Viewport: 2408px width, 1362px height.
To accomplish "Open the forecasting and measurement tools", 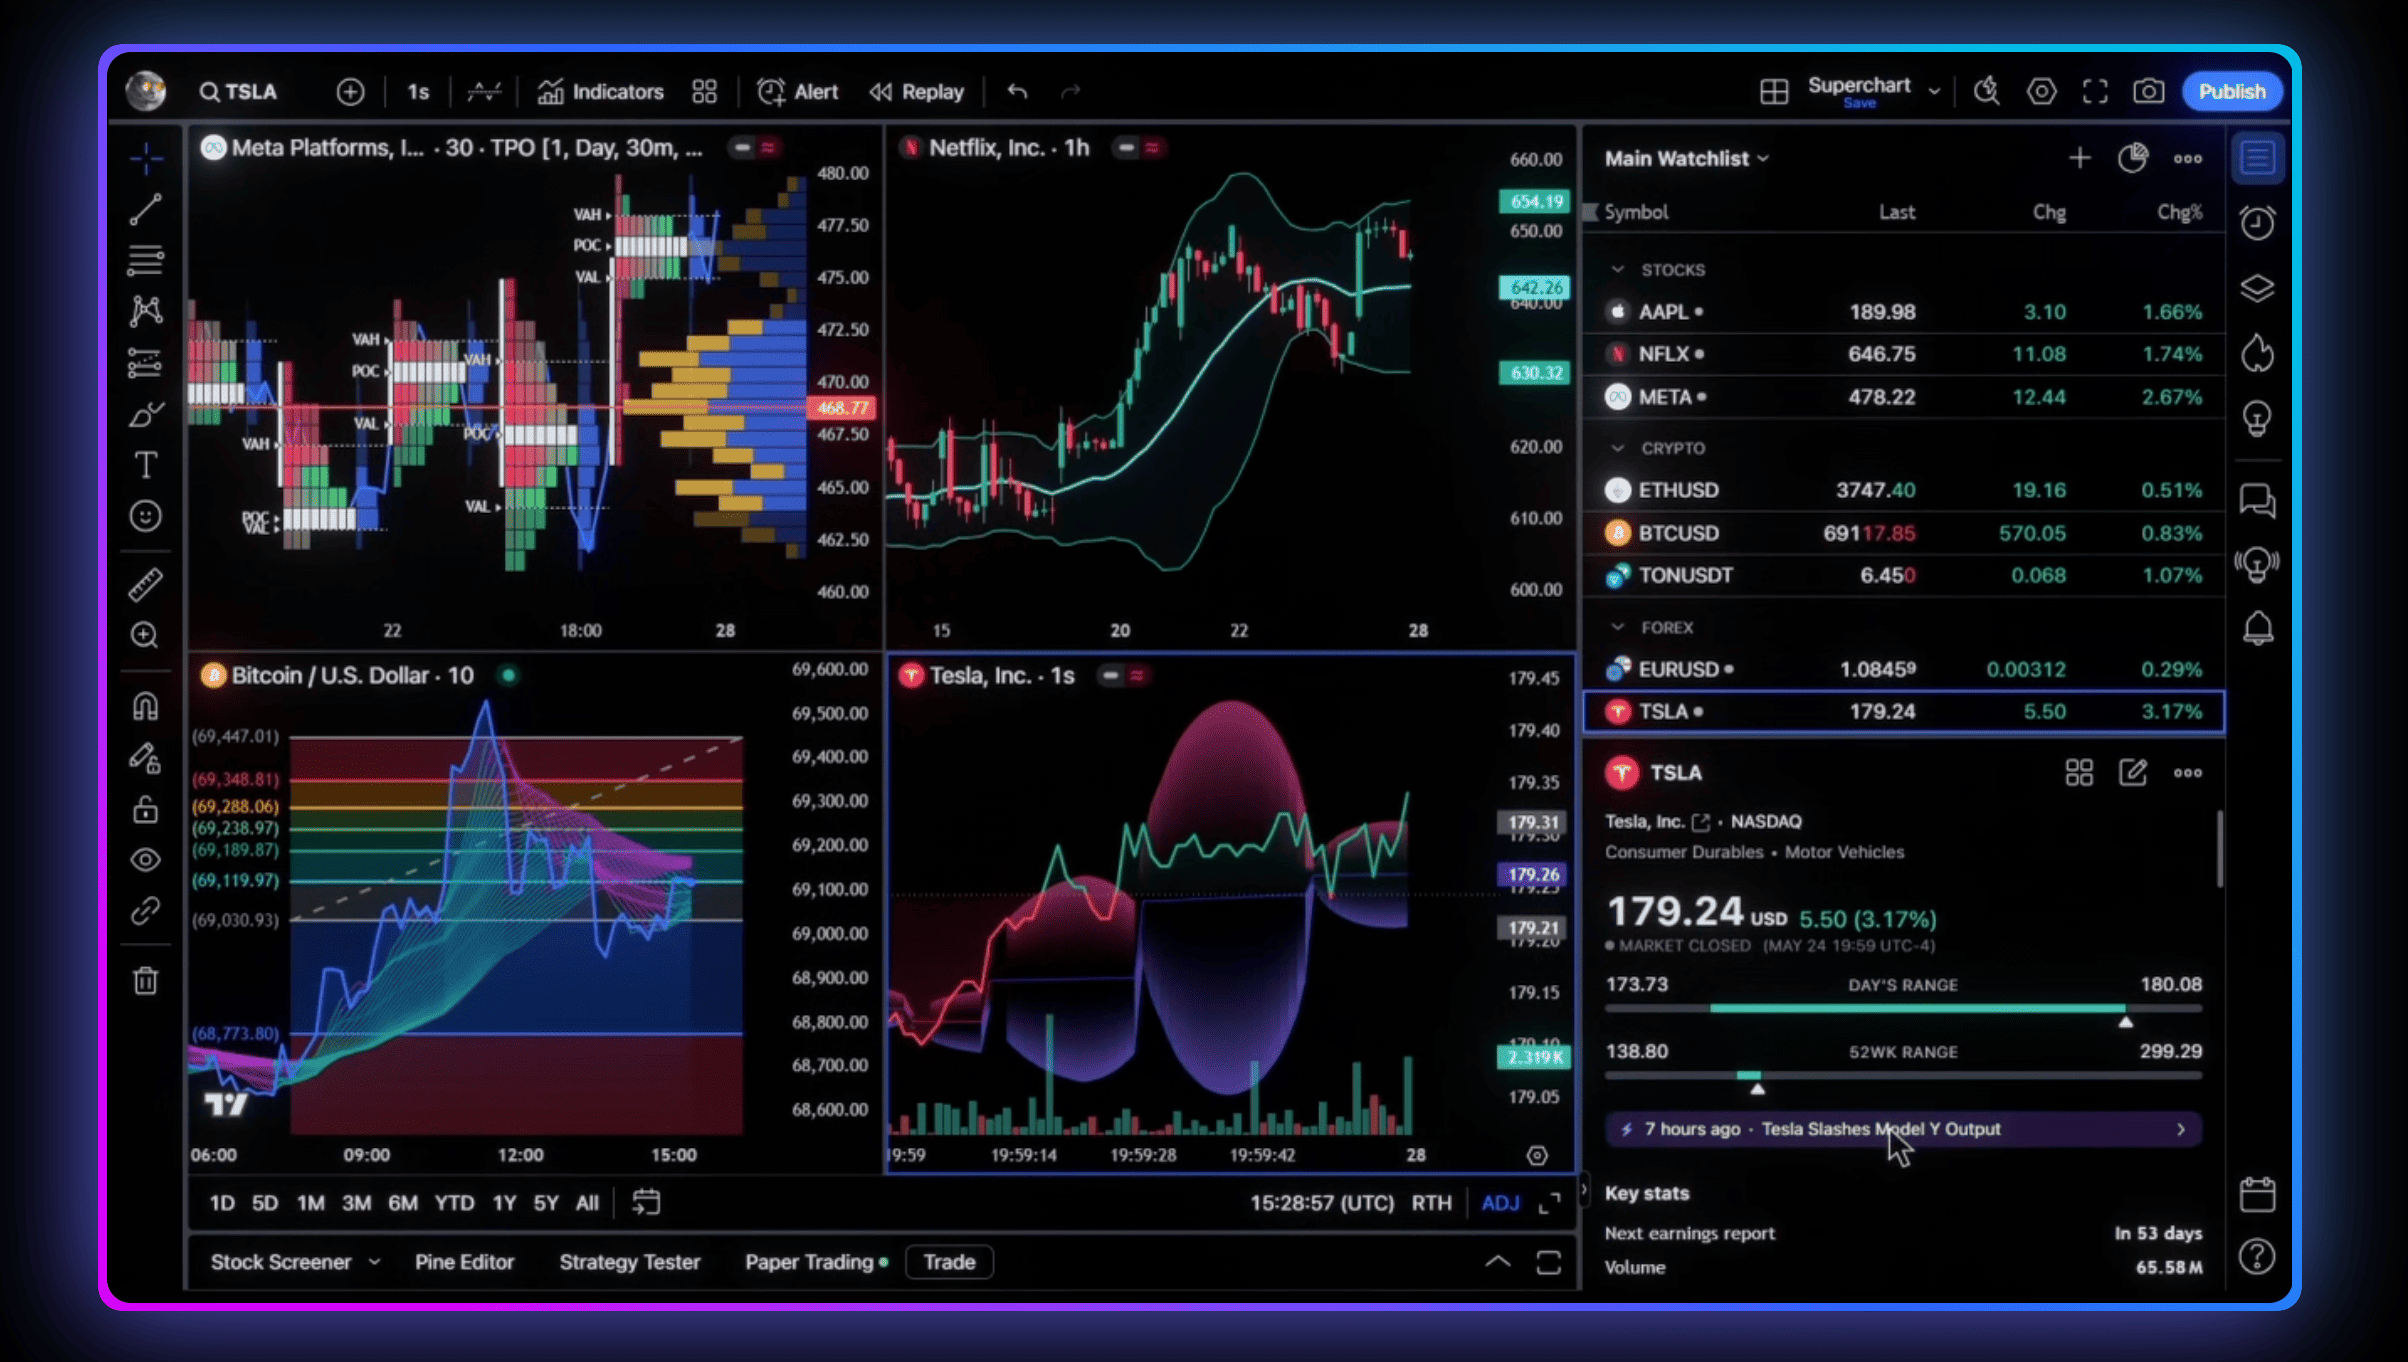I will pyautogui.click(x=146, y=362).
